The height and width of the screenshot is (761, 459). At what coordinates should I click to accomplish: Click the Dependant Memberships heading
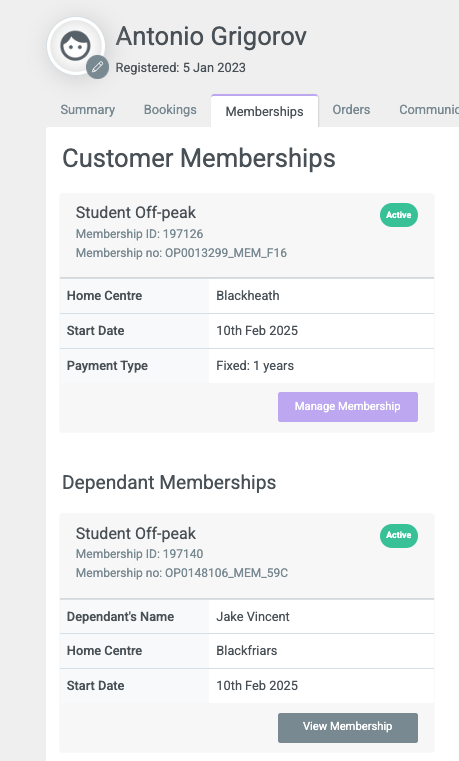pos(169,483)
